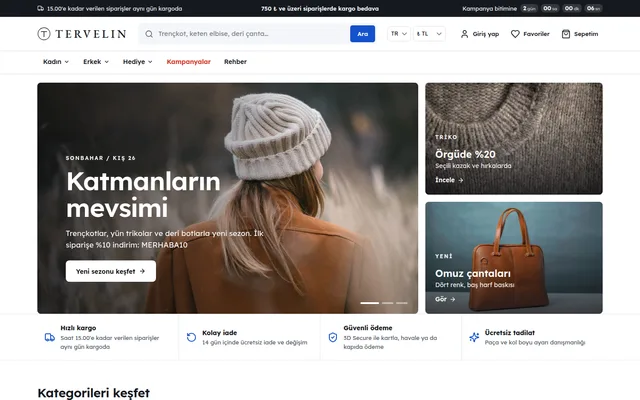
Task: Click Giriş yap link
Action: pos(480,34)
